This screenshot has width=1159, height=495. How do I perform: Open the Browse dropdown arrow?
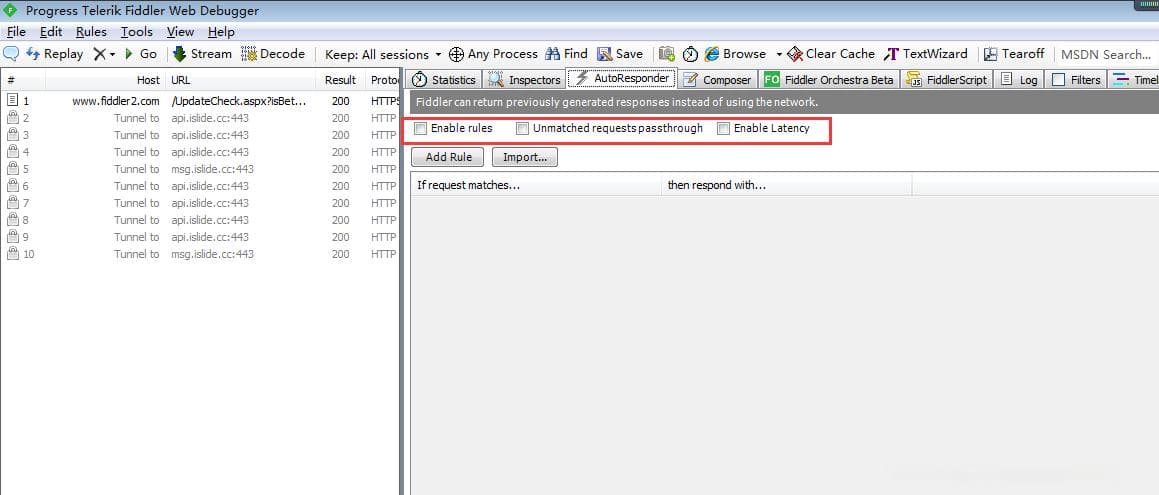coord(778,54)
